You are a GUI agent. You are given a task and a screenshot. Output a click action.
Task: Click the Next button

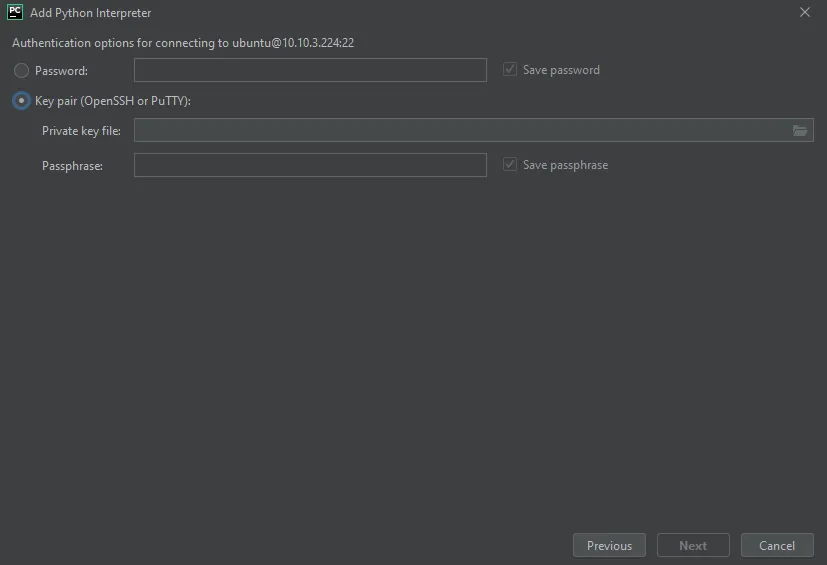coord(693,545)
